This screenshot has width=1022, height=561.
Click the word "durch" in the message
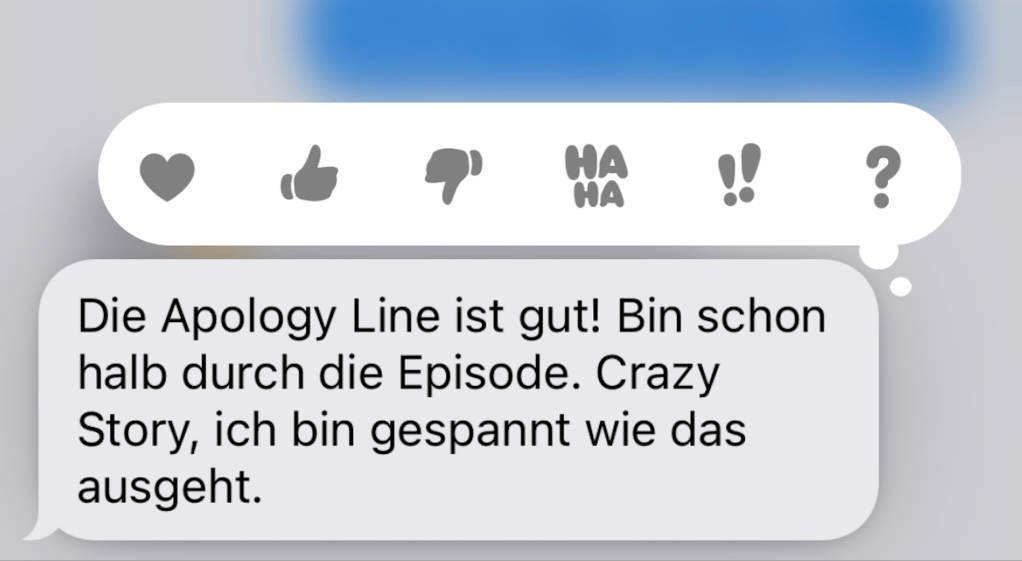coord(242,373)
